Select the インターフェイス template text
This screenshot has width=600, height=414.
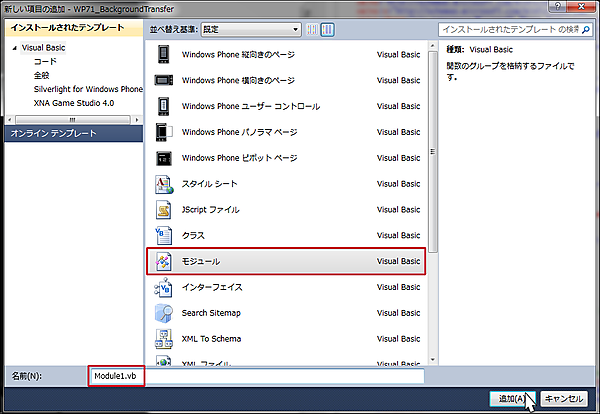(212, 287)
